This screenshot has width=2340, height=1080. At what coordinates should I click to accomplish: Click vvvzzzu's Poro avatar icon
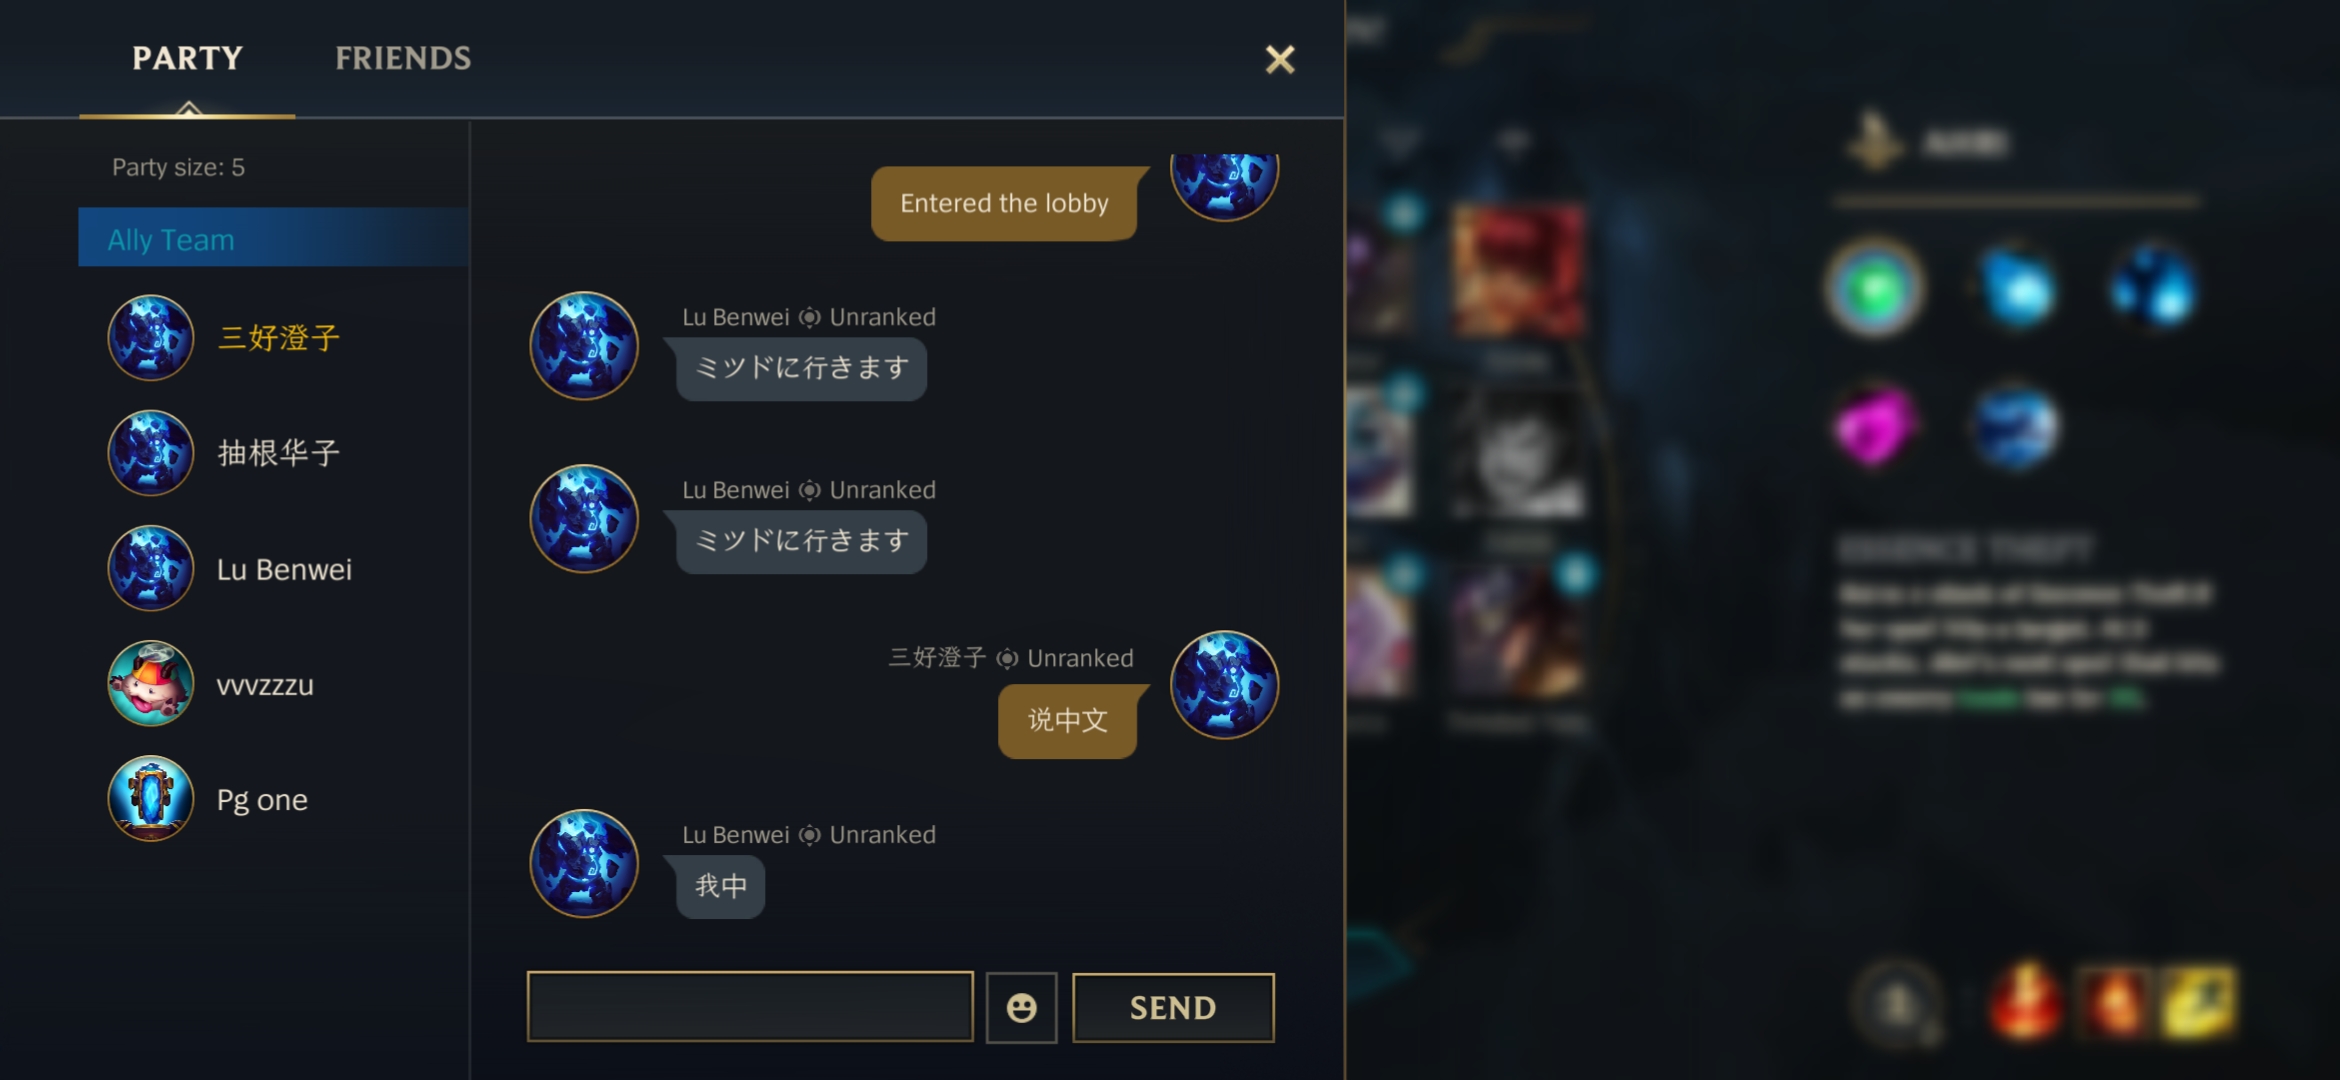click(151, 684)
